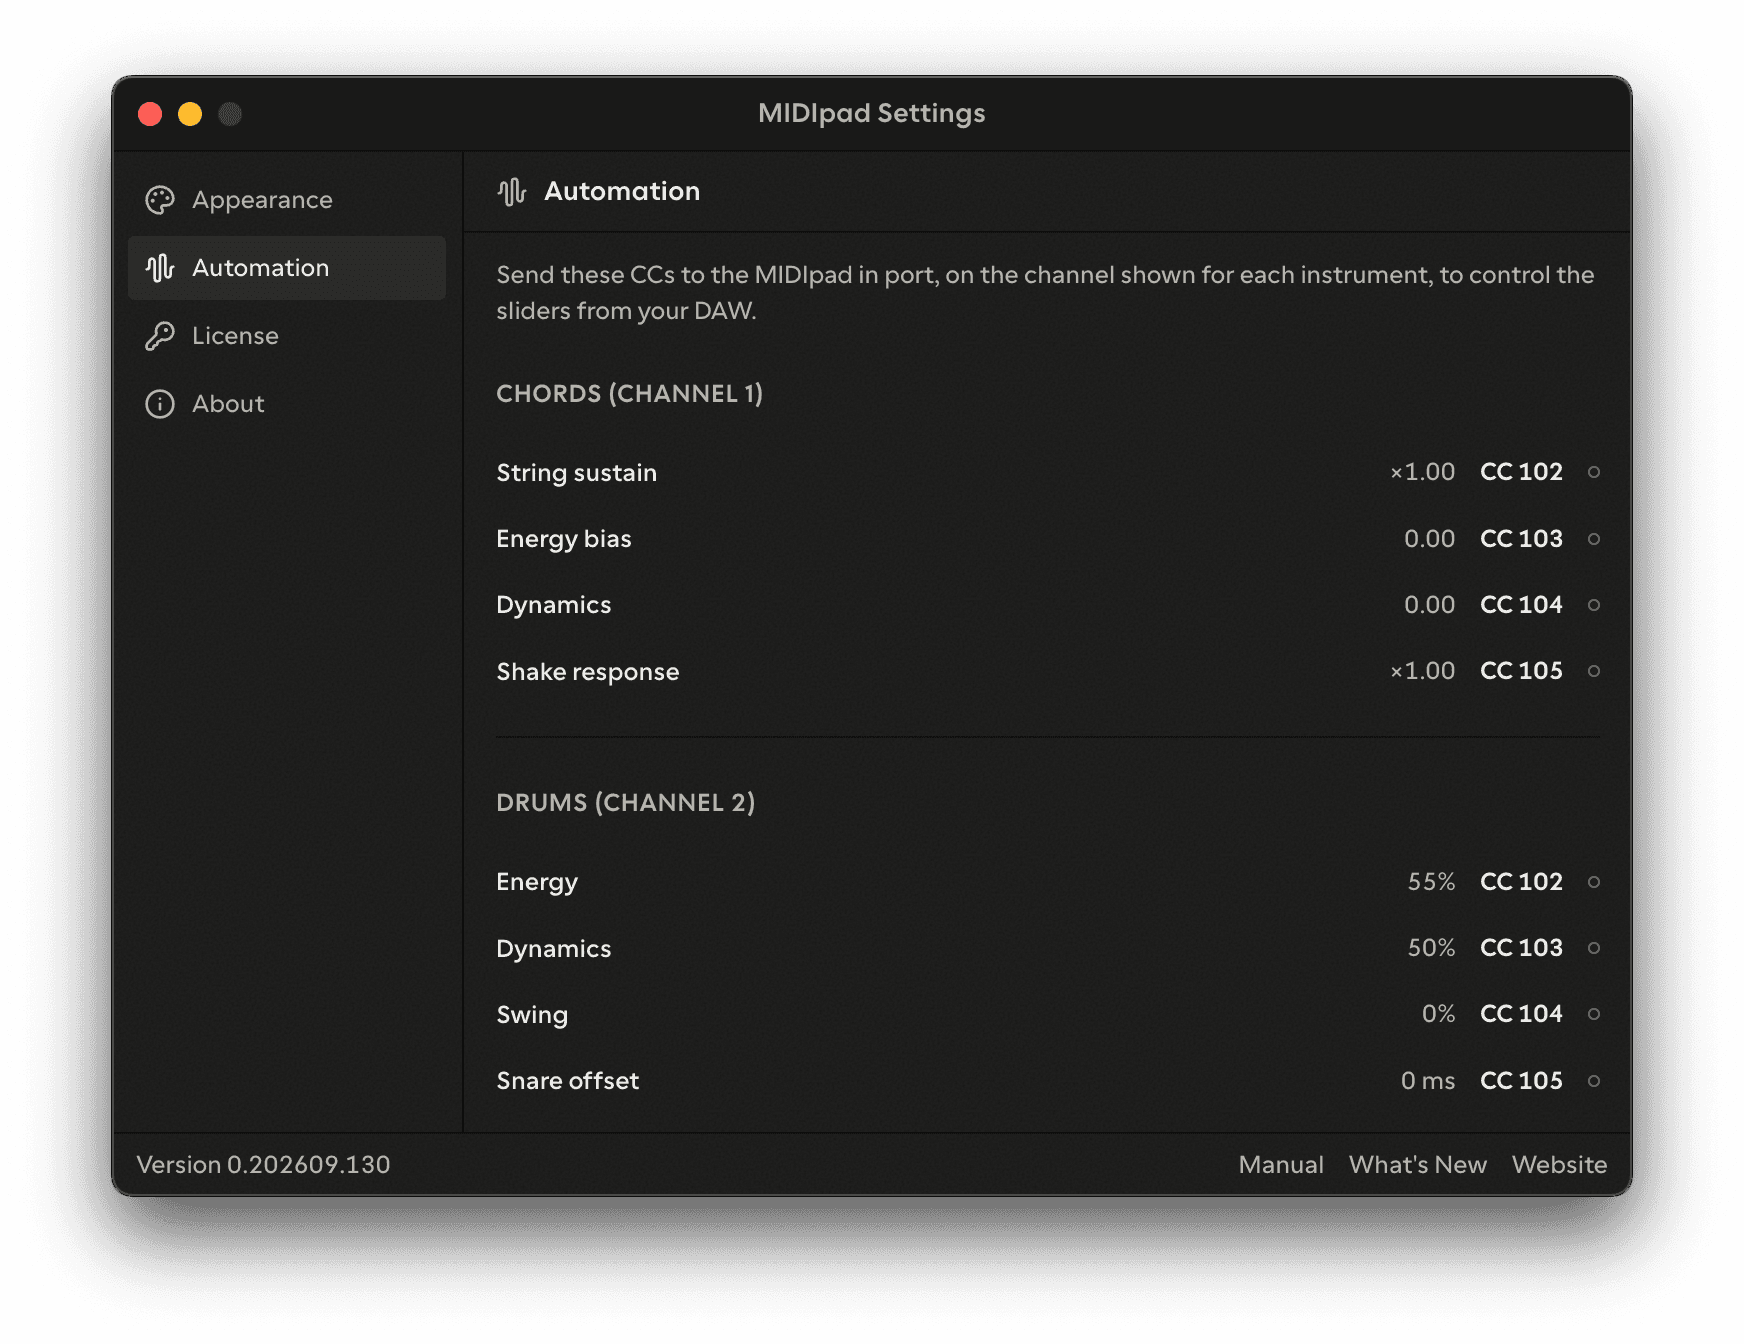The width and height of the screenshot is (1744, 1344).
Task: Click the 0 ms value for Snare offset
Action: point(1428,1081)
